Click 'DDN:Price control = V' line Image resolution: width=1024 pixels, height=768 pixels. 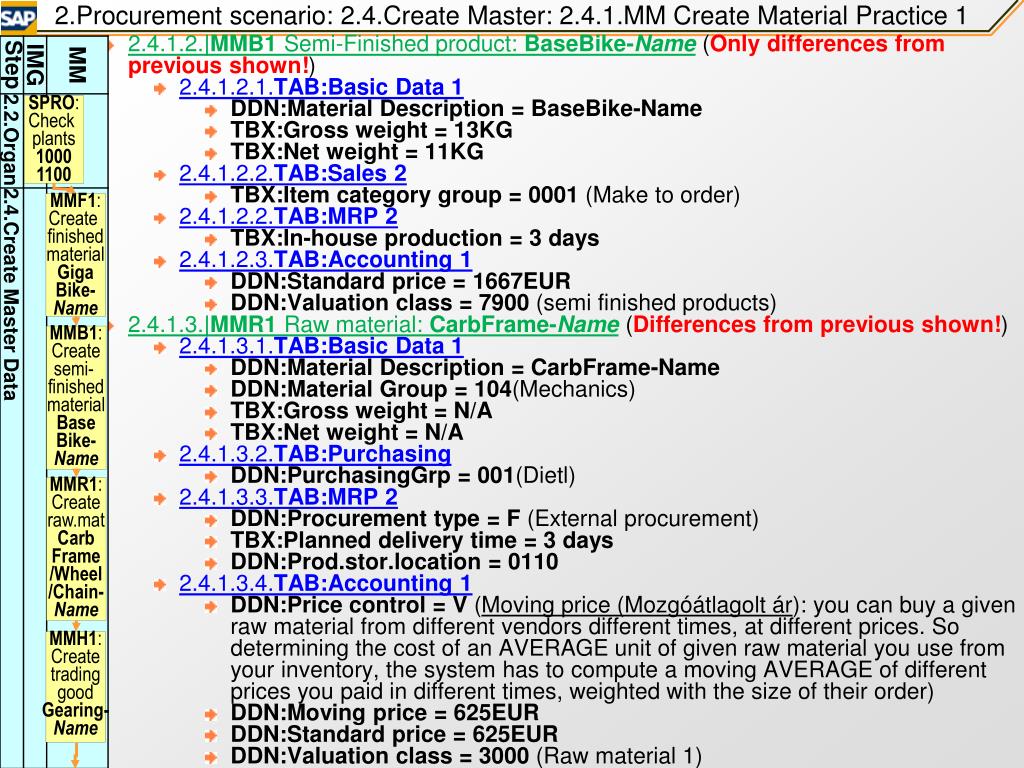(349, 605)
